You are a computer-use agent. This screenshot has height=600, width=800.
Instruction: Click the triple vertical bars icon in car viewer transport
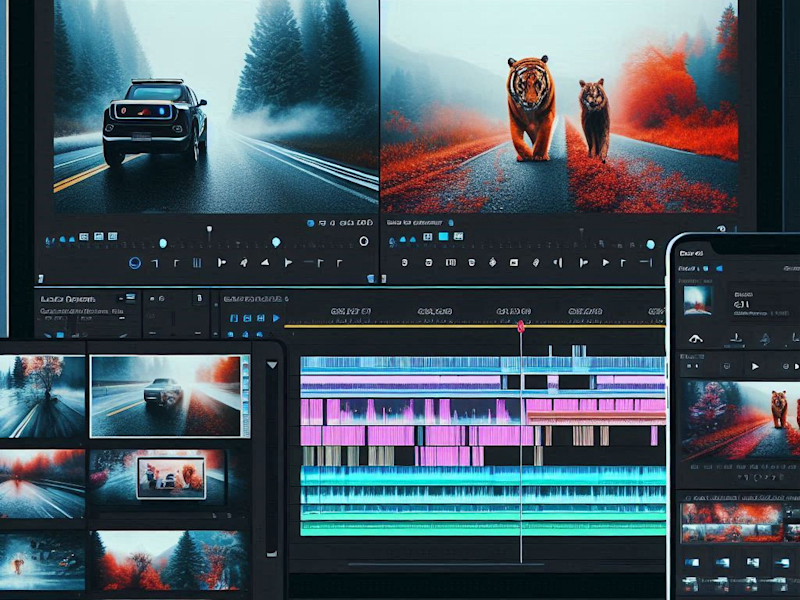[197, 263]
